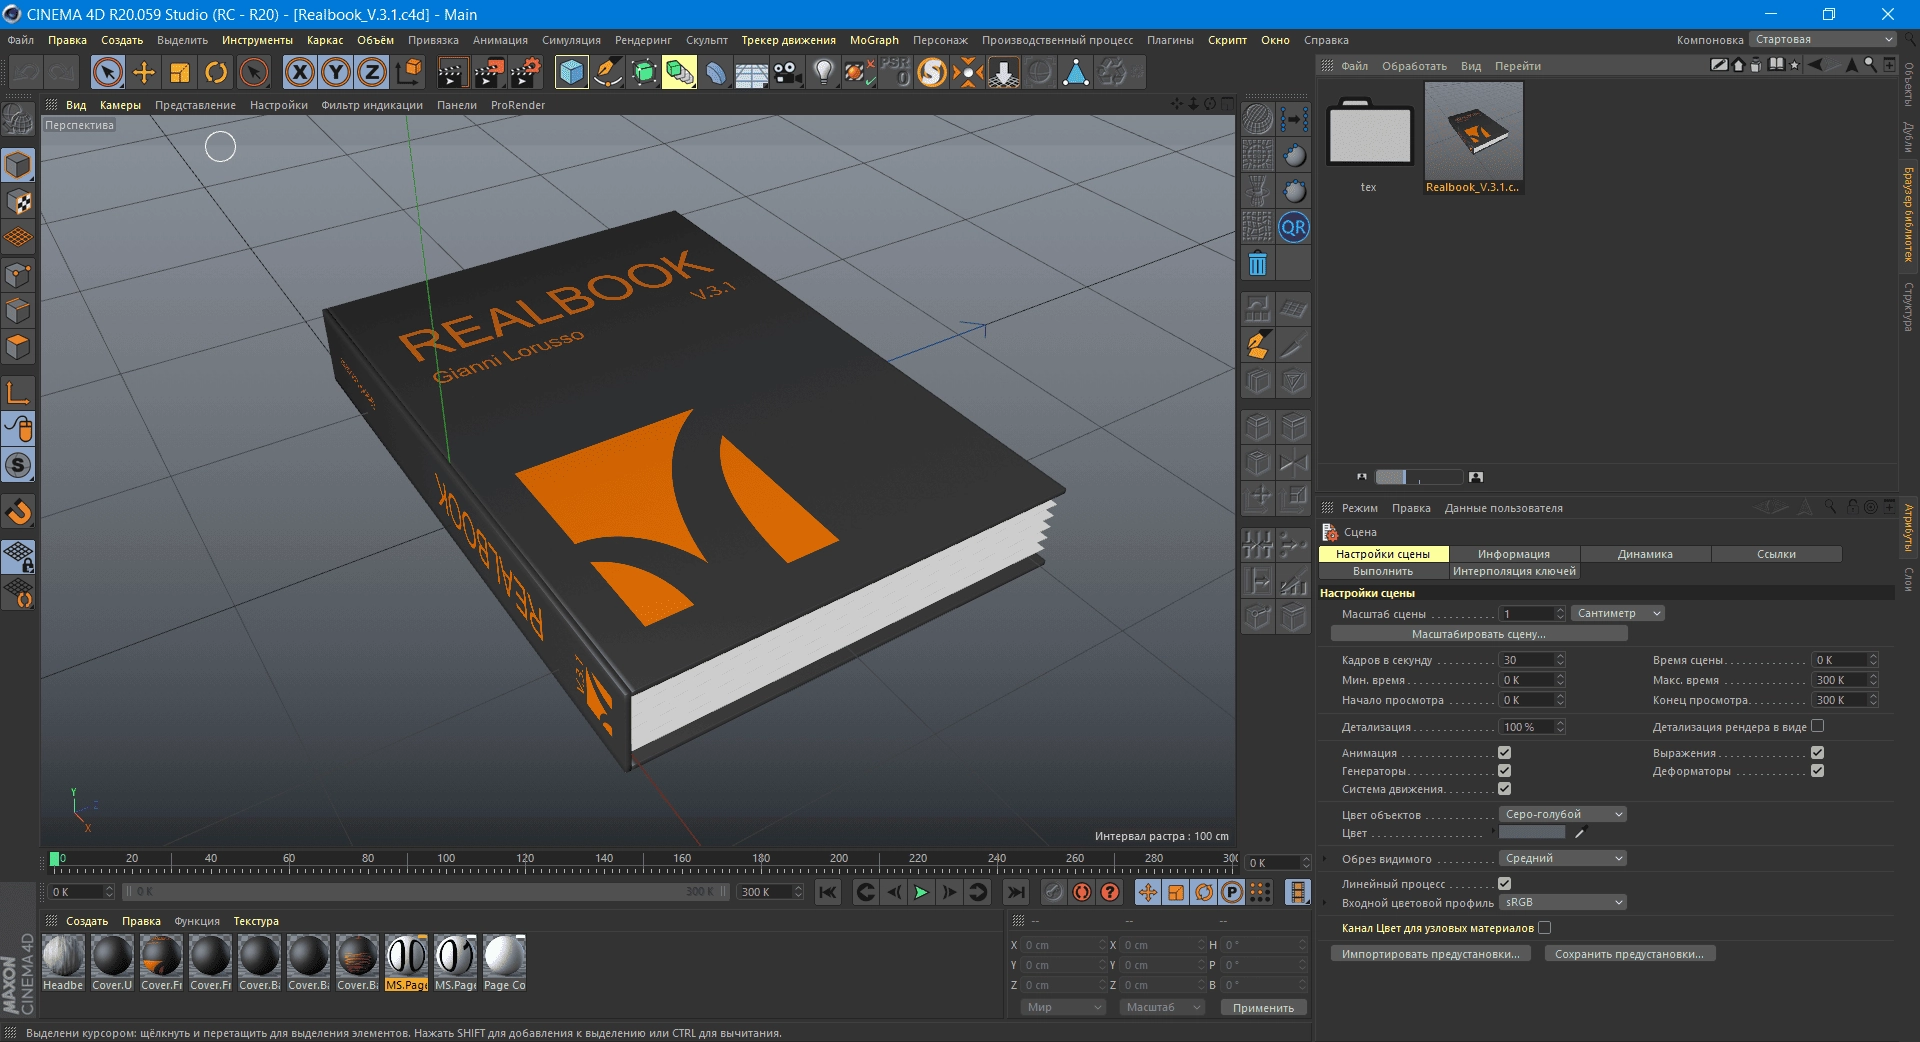Switch to the Динамика tab

point(1645,554)
